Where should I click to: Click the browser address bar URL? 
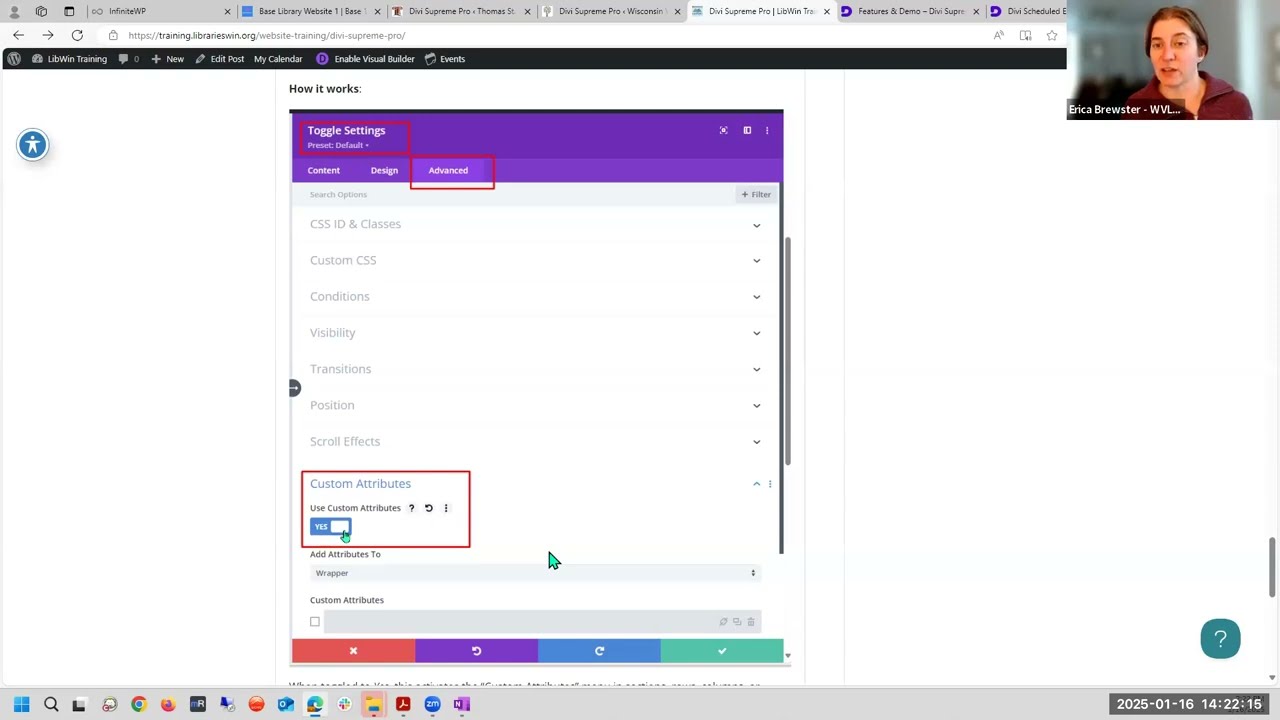point(267,35)
